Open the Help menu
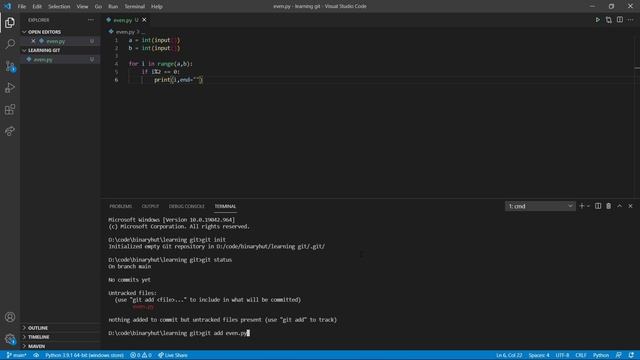This screenshot has height=360, width=640. click(157, 7)
